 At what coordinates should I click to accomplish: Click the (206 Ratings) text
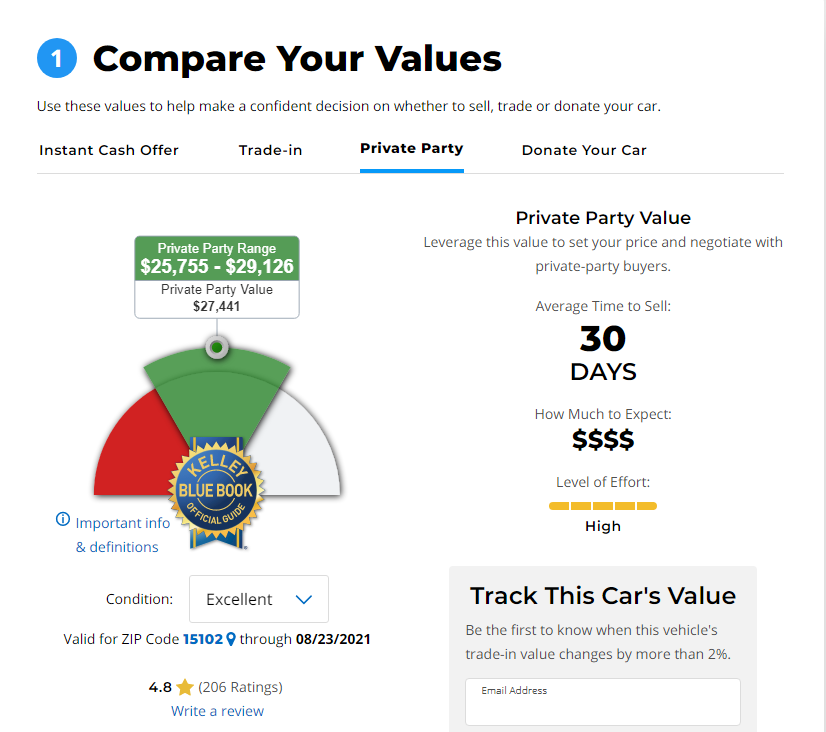point(240,687)
